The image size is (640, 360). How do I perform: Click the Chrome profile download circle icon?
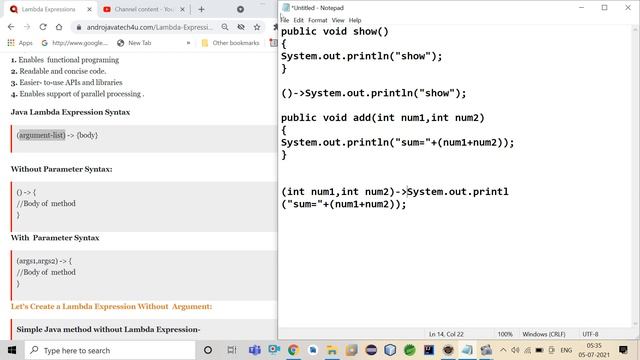pyautogui.click(x=240, y=9)
